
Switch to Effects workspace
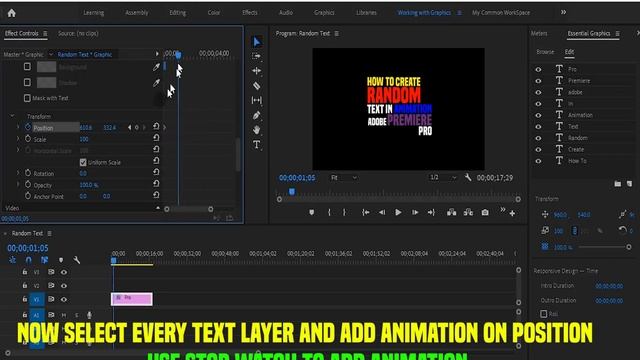(x=250, y=13)
